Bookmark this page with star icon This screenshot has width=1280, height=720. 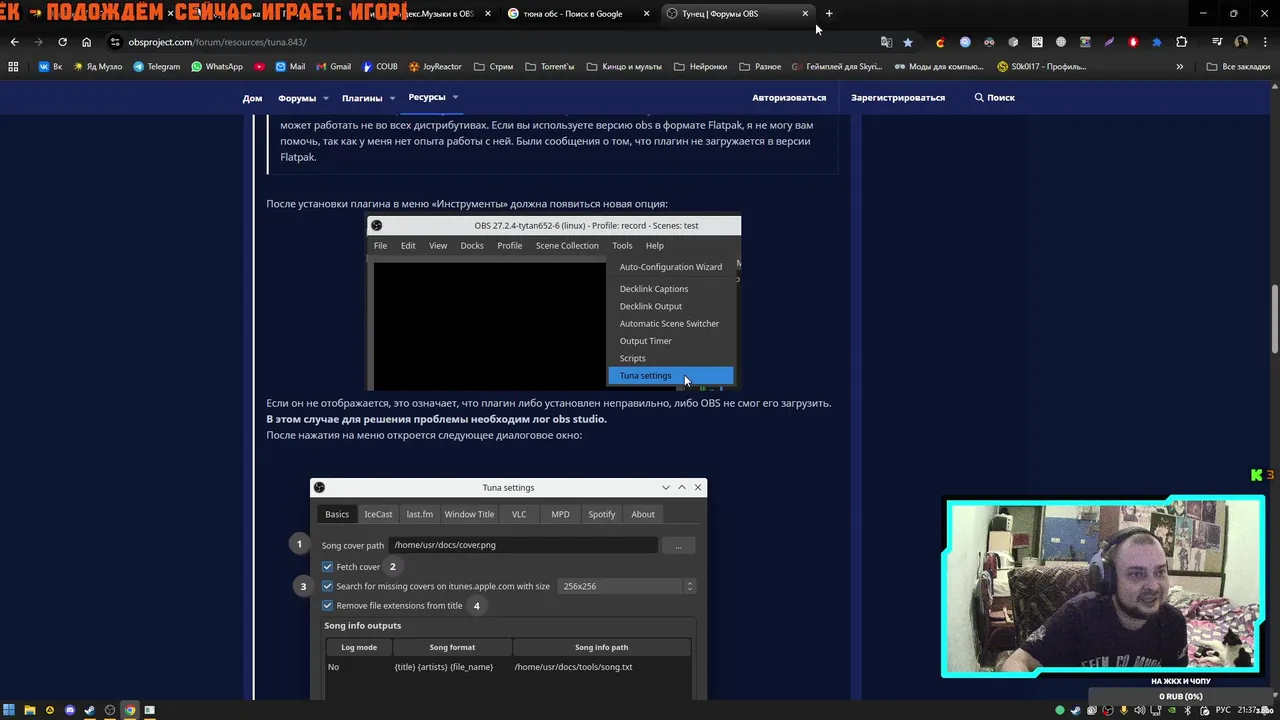[907, 42]
